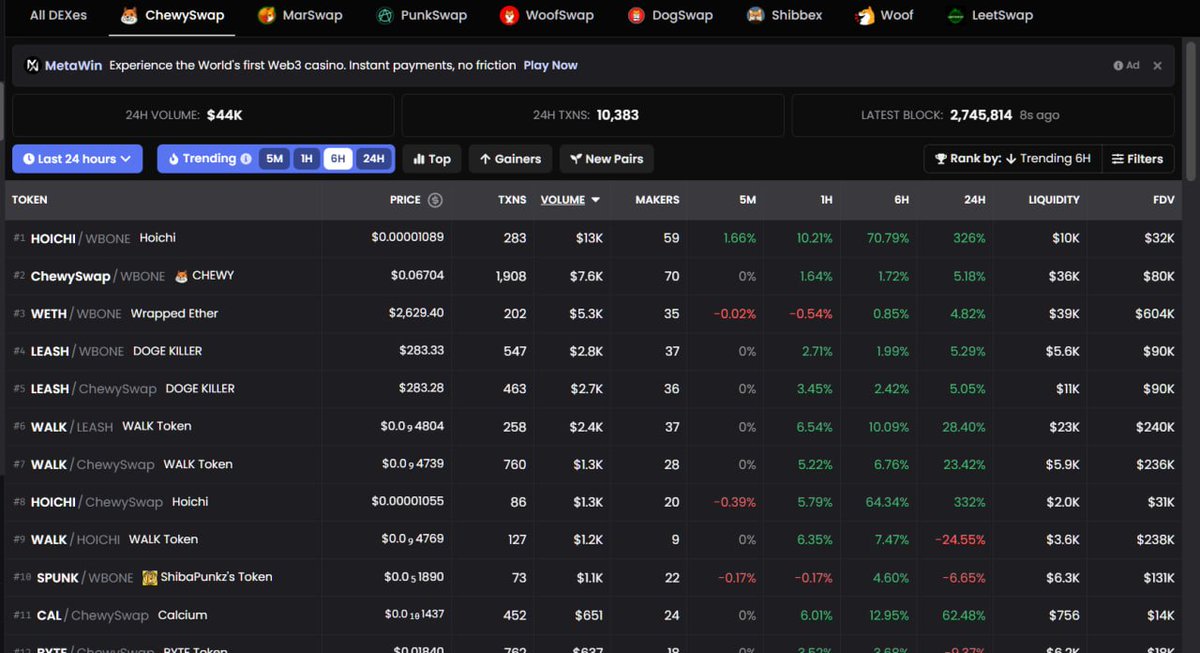Image resolution: width=1200 pixels, height=653 pixels.
Task: Click the MarSwap logo icon
Action: pyautogui.click(x=267, y=16)
